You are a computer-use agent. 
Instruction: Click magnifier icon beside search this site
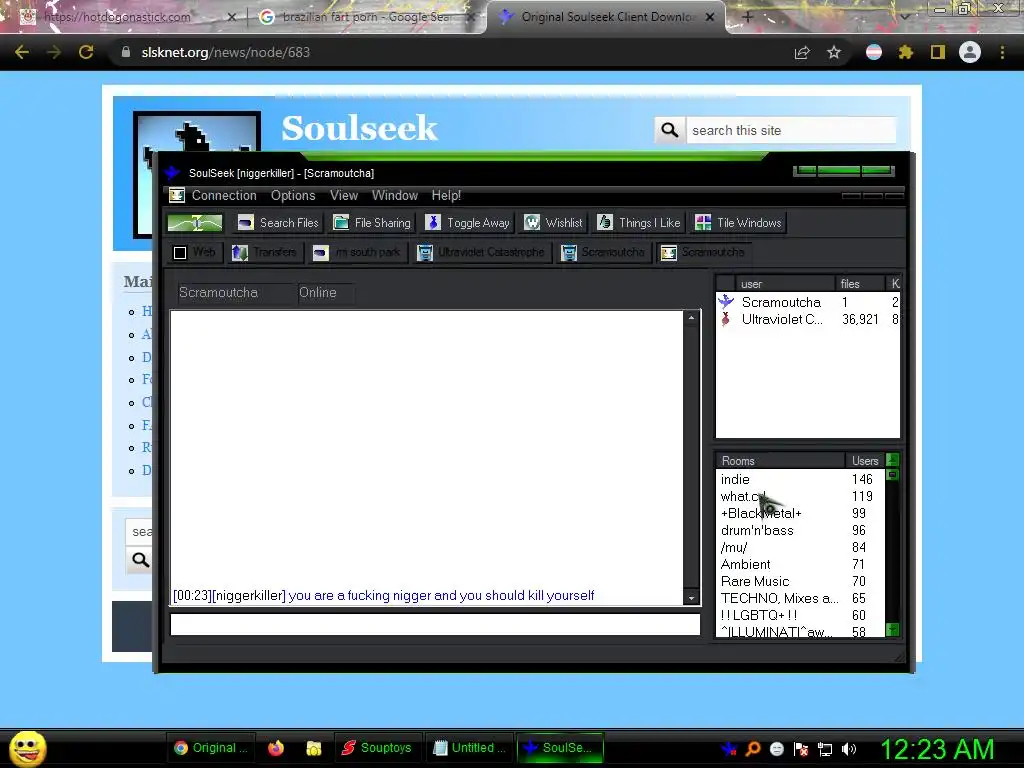pyautogui.click(x=669, y=130)
